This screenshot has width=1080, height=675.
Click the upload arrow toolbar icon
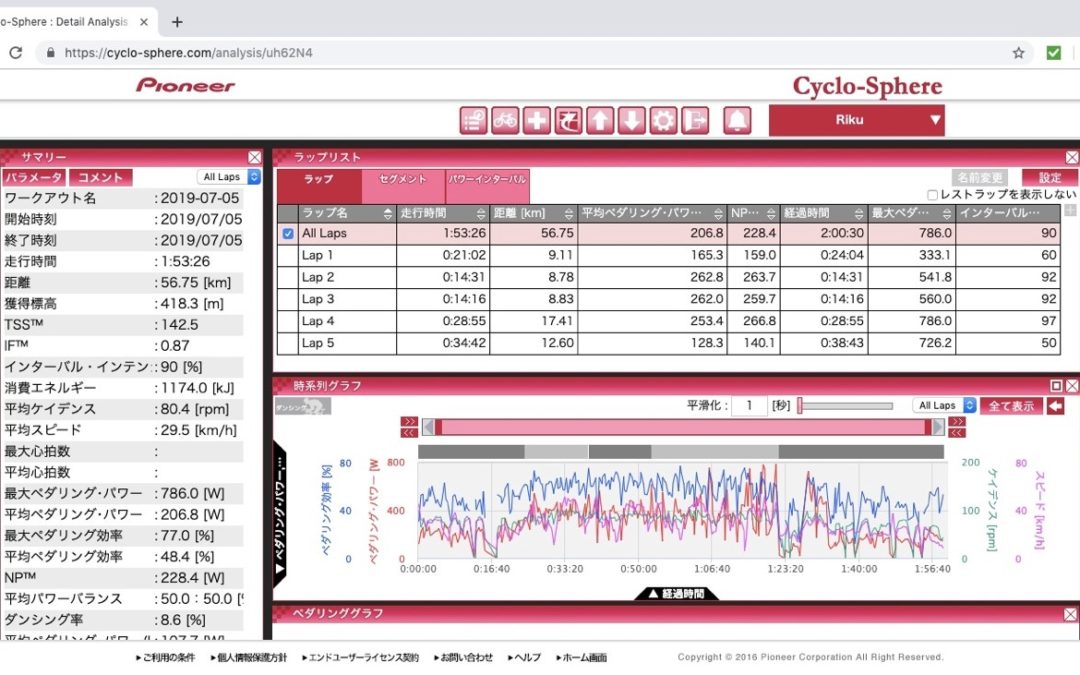600,121
